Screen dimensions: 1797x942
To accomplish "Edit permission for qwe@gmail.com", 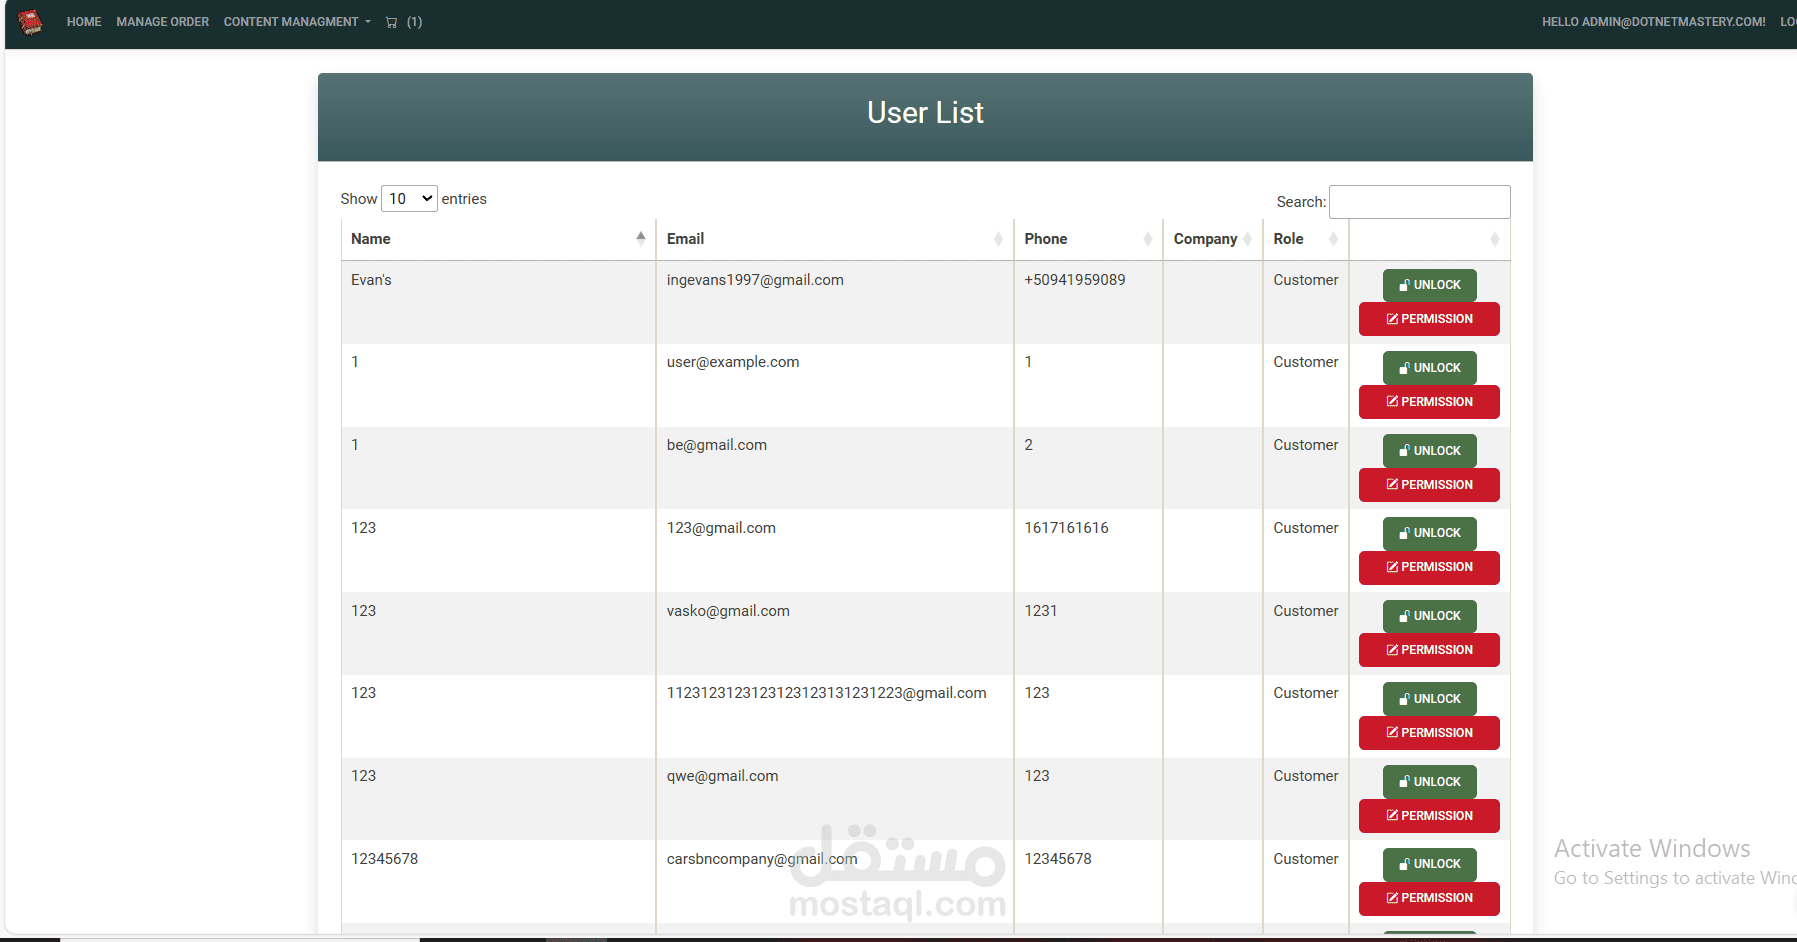I will (x=1430, y=816).
